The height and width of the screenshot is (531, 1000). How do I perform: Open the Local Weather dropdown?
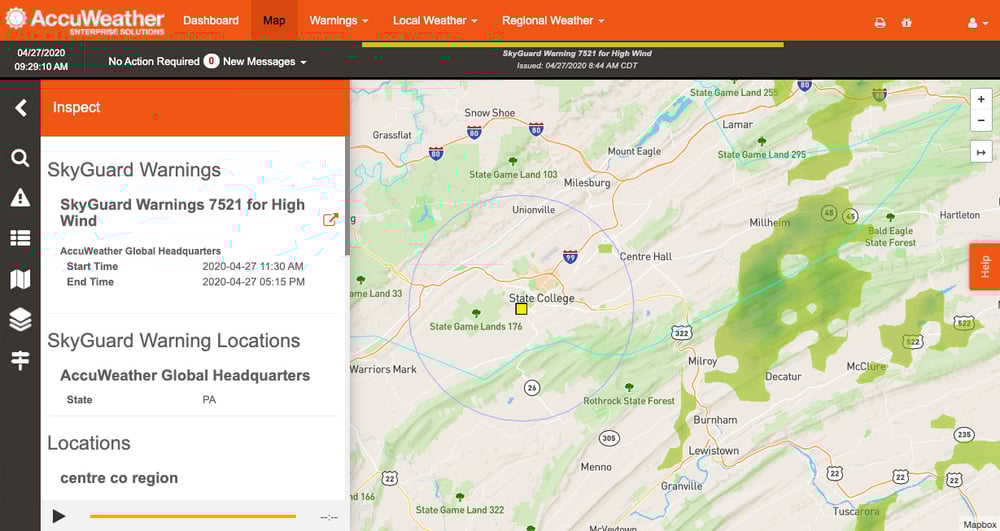coord(435,20)
